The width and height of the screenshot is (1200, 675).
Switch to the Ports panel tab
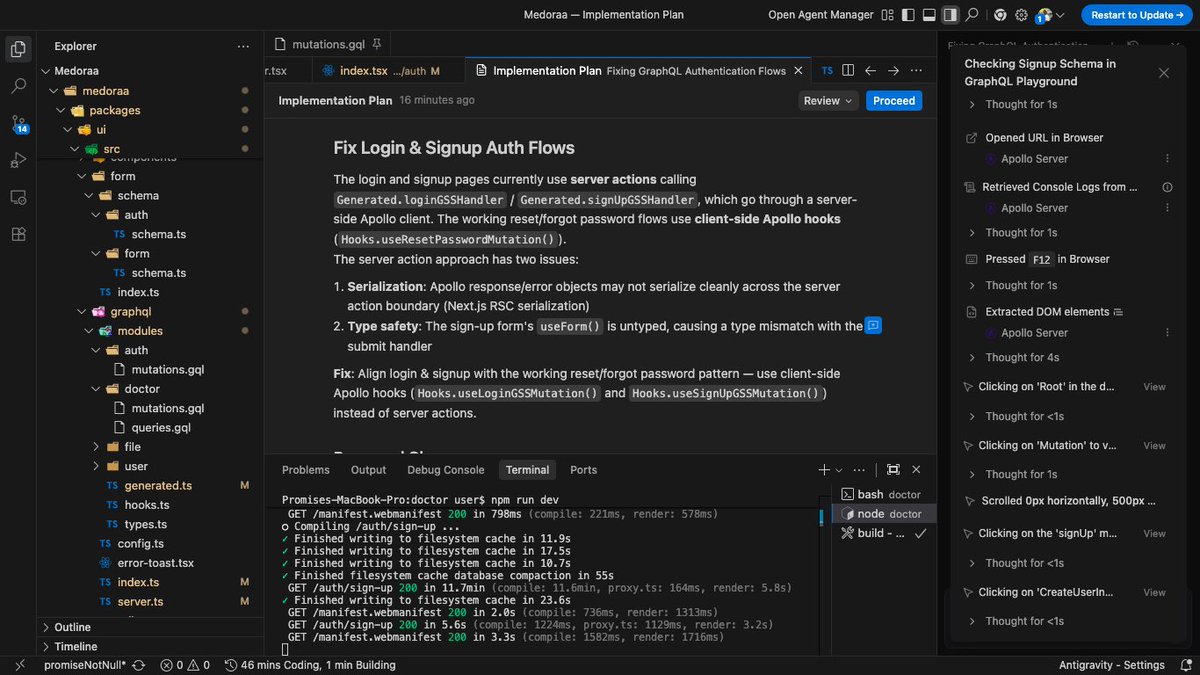point(583,470)
